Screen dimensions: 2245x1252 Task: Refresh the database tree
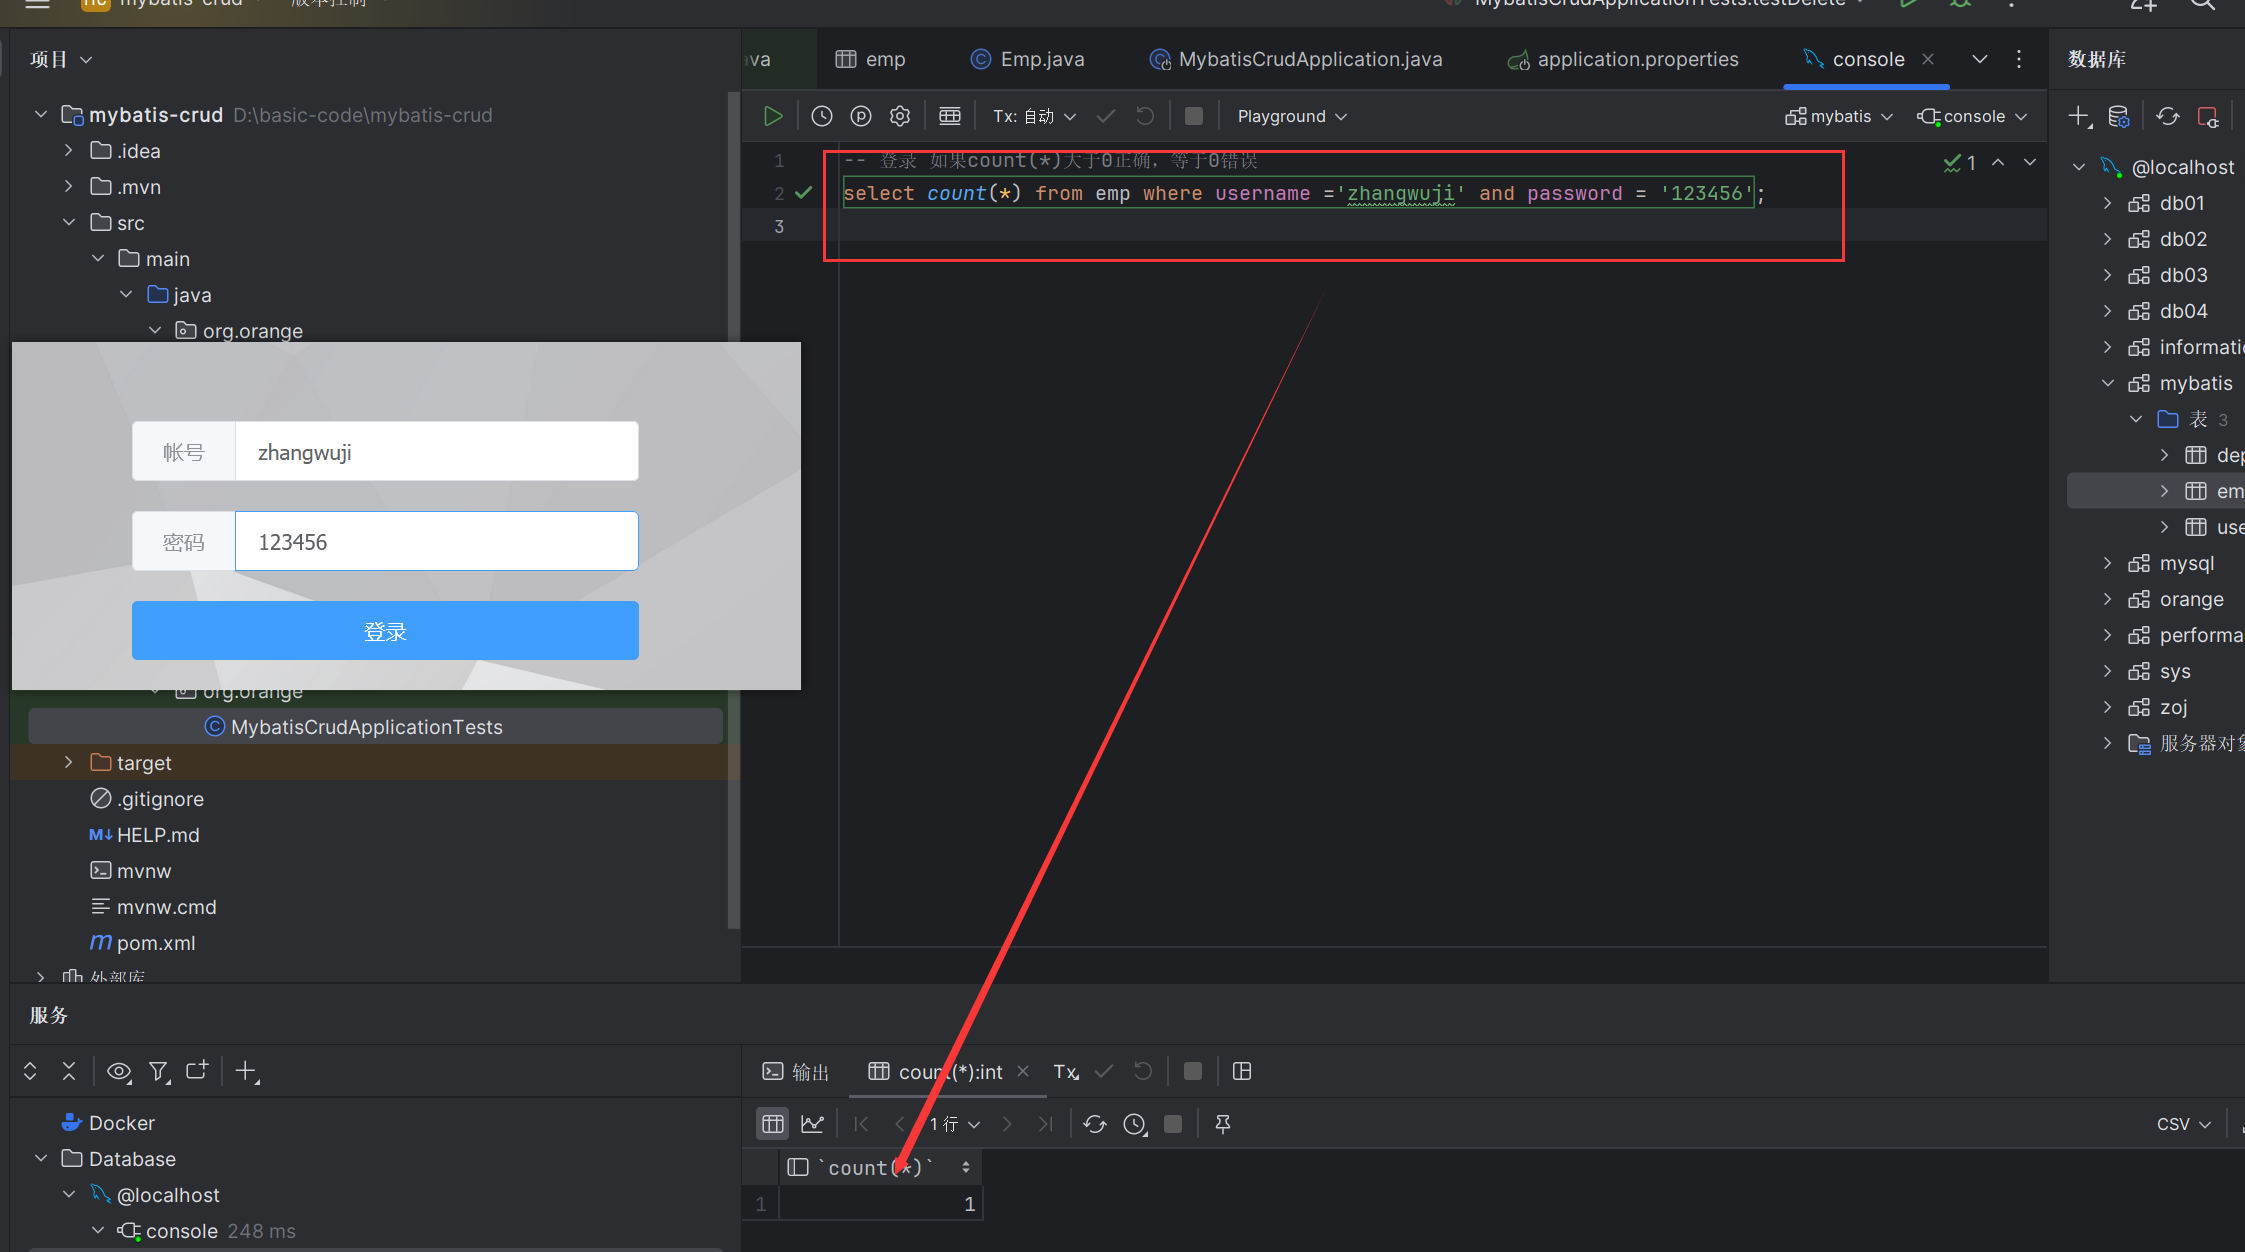(x=2168, y=117)
